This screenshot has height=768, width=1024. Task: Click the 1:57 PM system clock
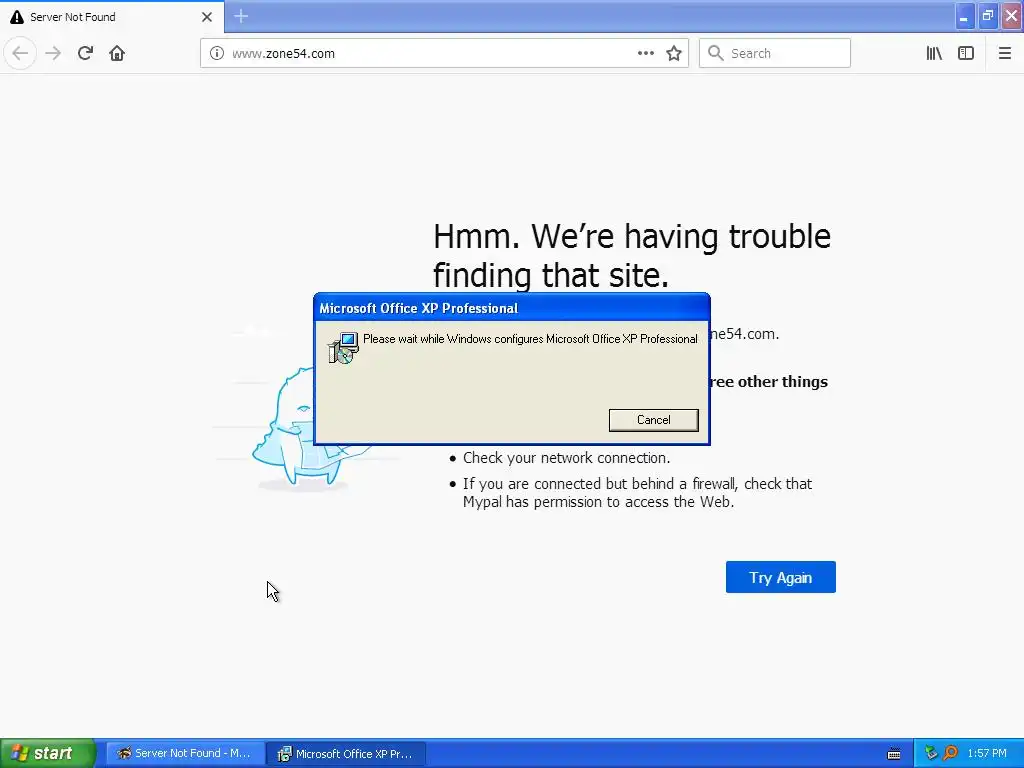[987, 754]
